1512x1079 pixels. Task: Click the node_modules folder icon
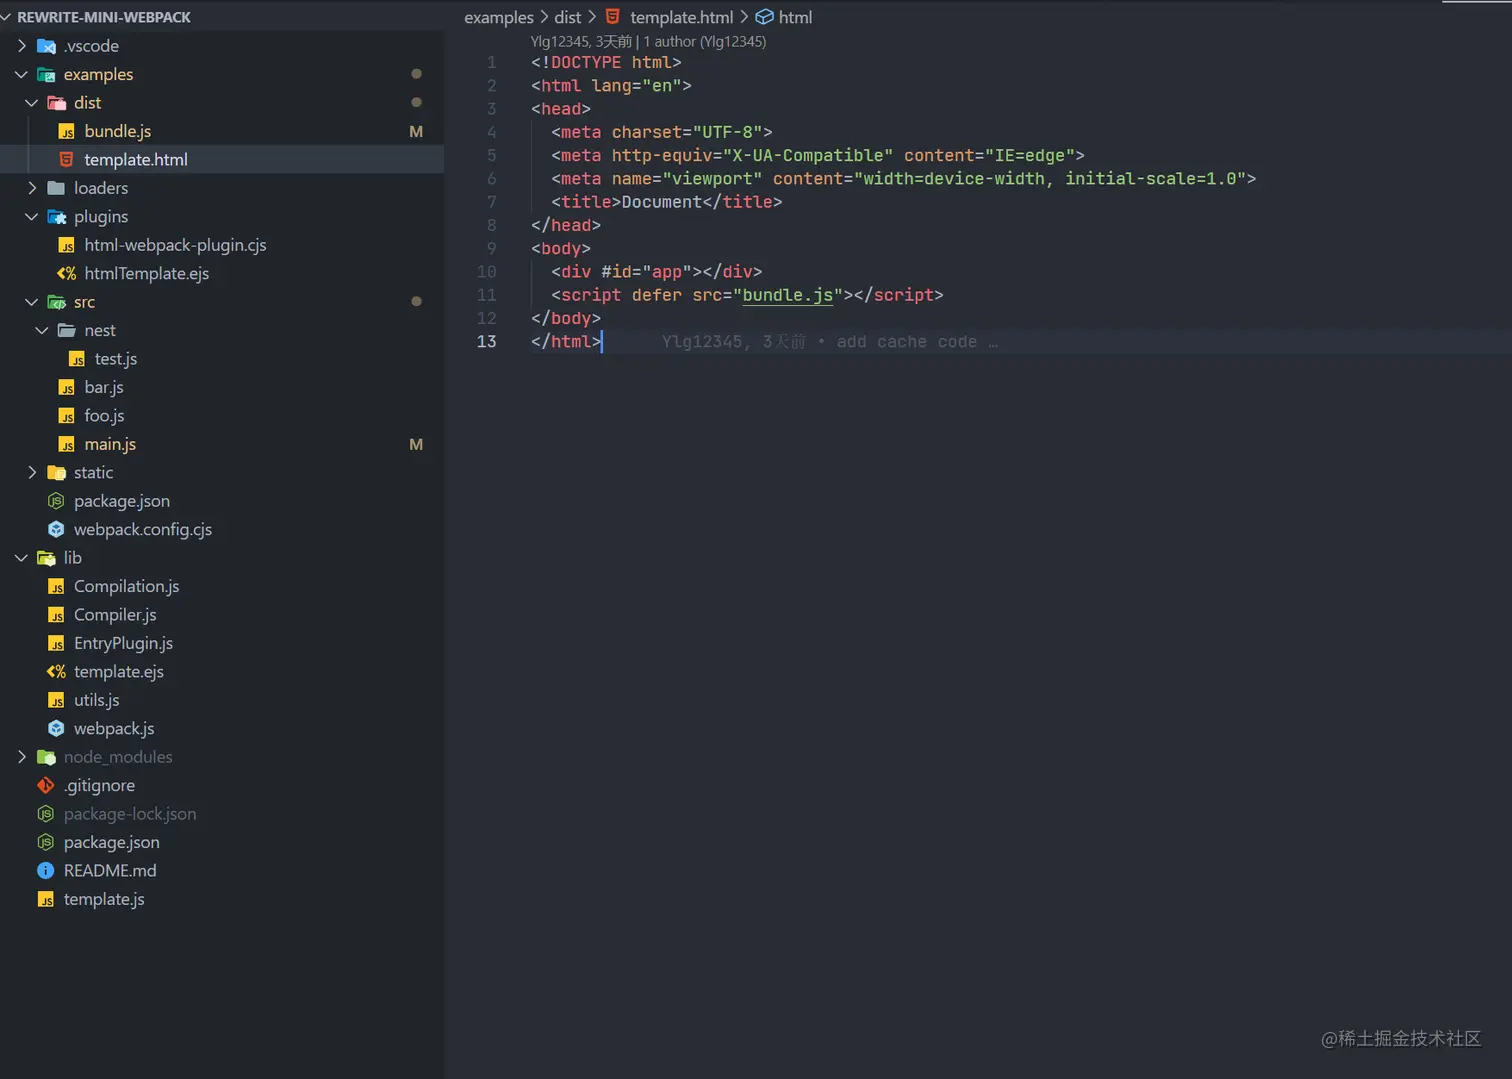pyautogui.click(x=46, y=757)
